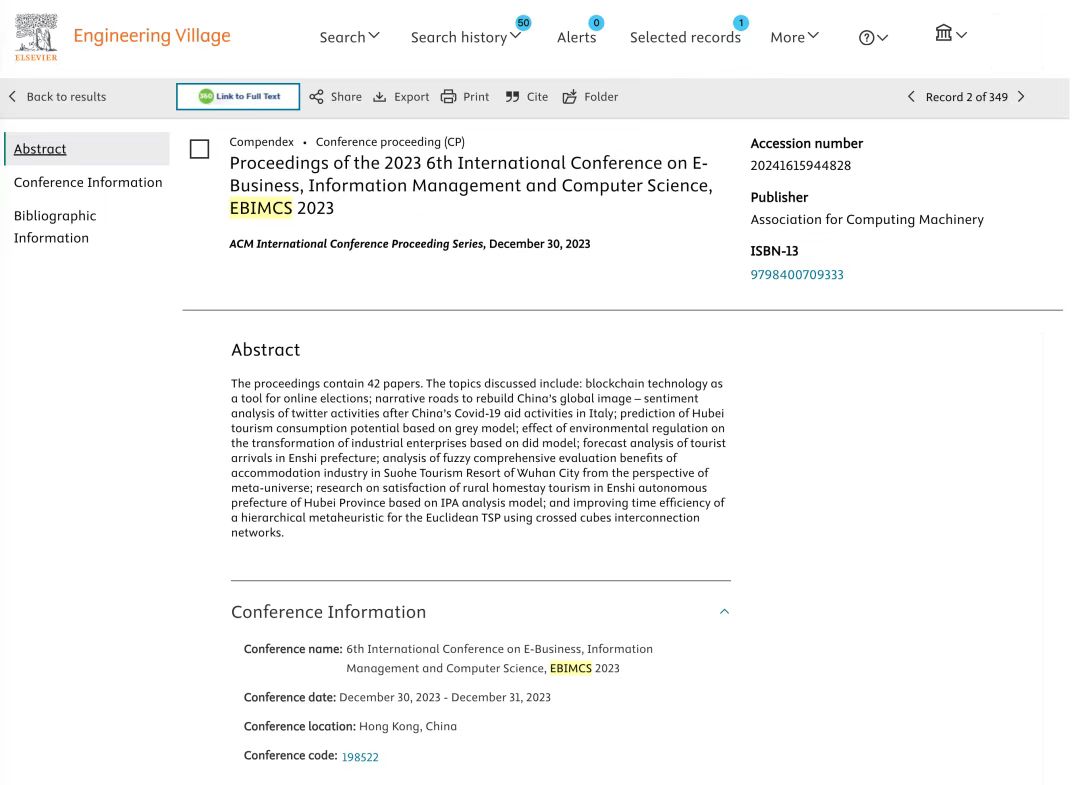This screenshot has width=1080, height=785.
Task: Open the institution account menu icon
Action: pos(951,33)
